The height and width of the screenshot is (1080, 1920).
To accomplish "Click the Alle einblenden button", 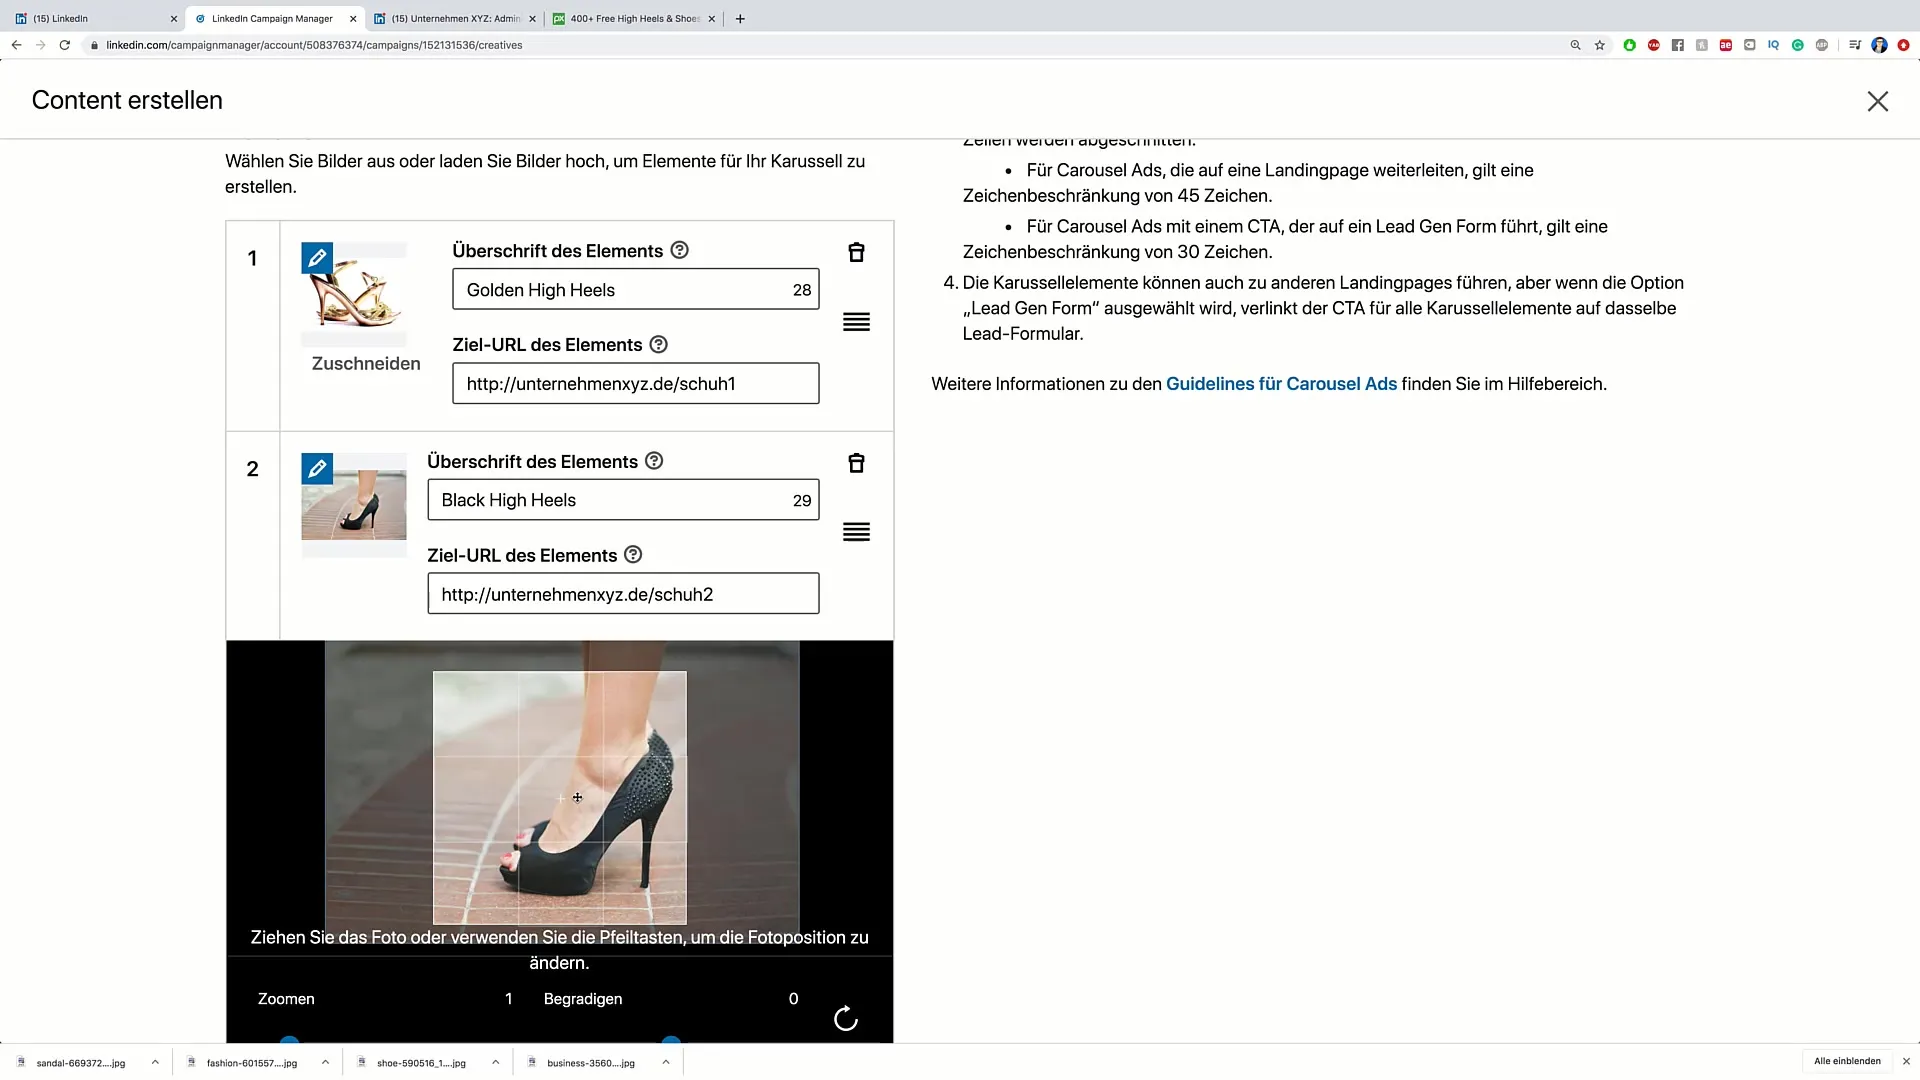I will pos(1847,1061).
